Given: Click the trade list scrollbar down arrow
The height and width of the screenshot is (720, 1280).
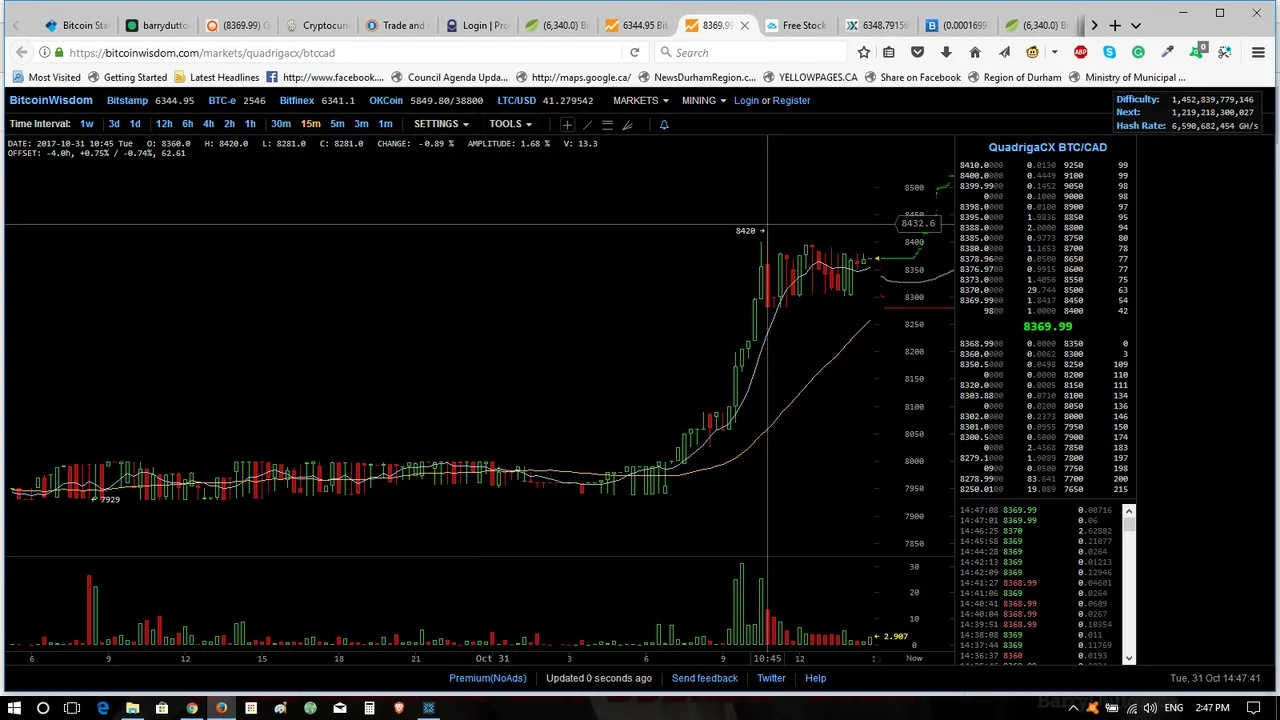Looking at the screenshot, I should pos(1129,657).
